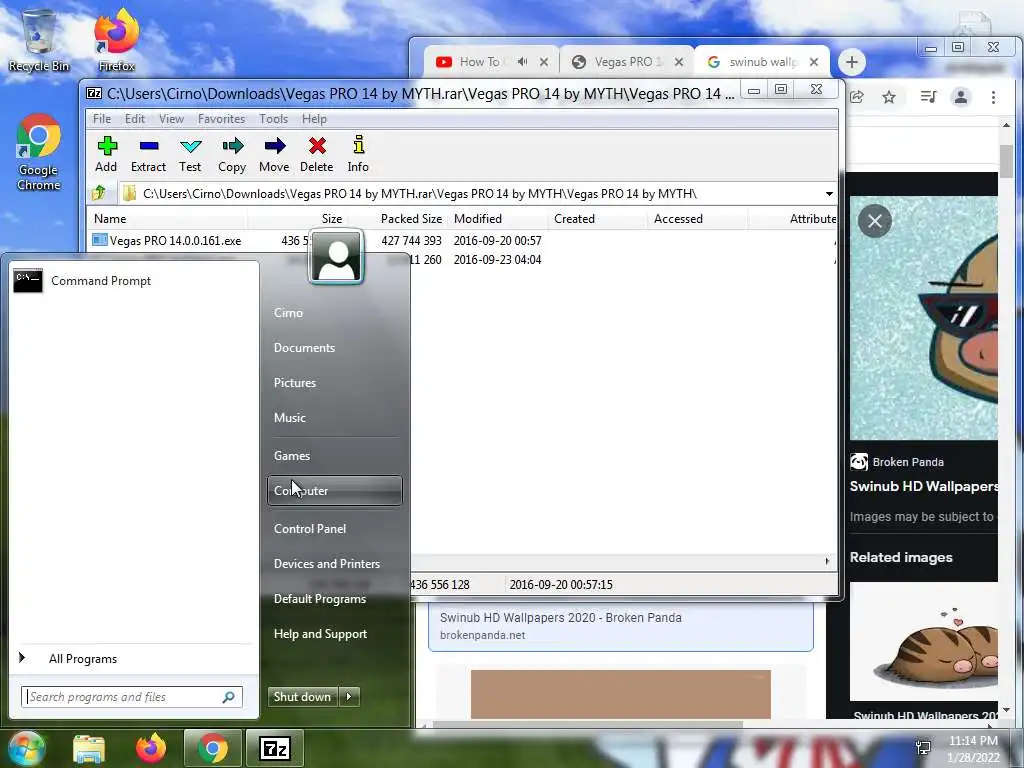Open the Edit menu in 7-Zip
The height and width of the screenshot is (768, 1024).
(135, 119)
